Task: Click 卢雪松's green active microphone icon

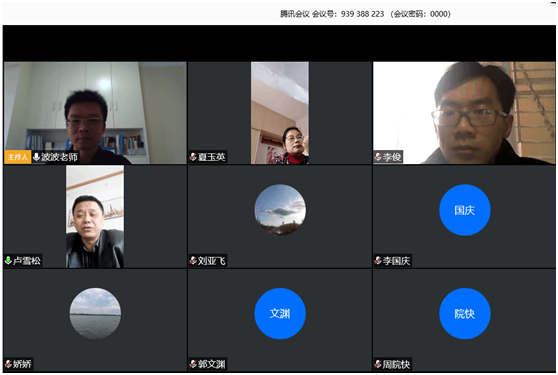Action: coord(8,260)
